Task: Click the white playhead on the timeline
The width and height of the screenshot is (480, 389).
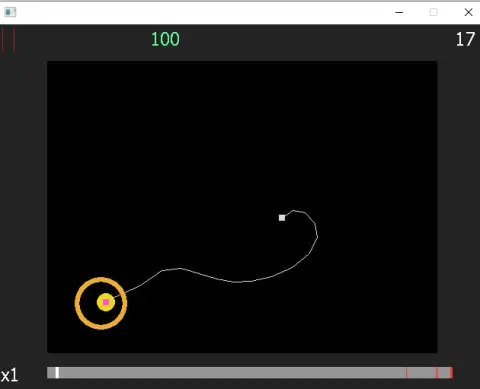Action: tap(57, 372)
